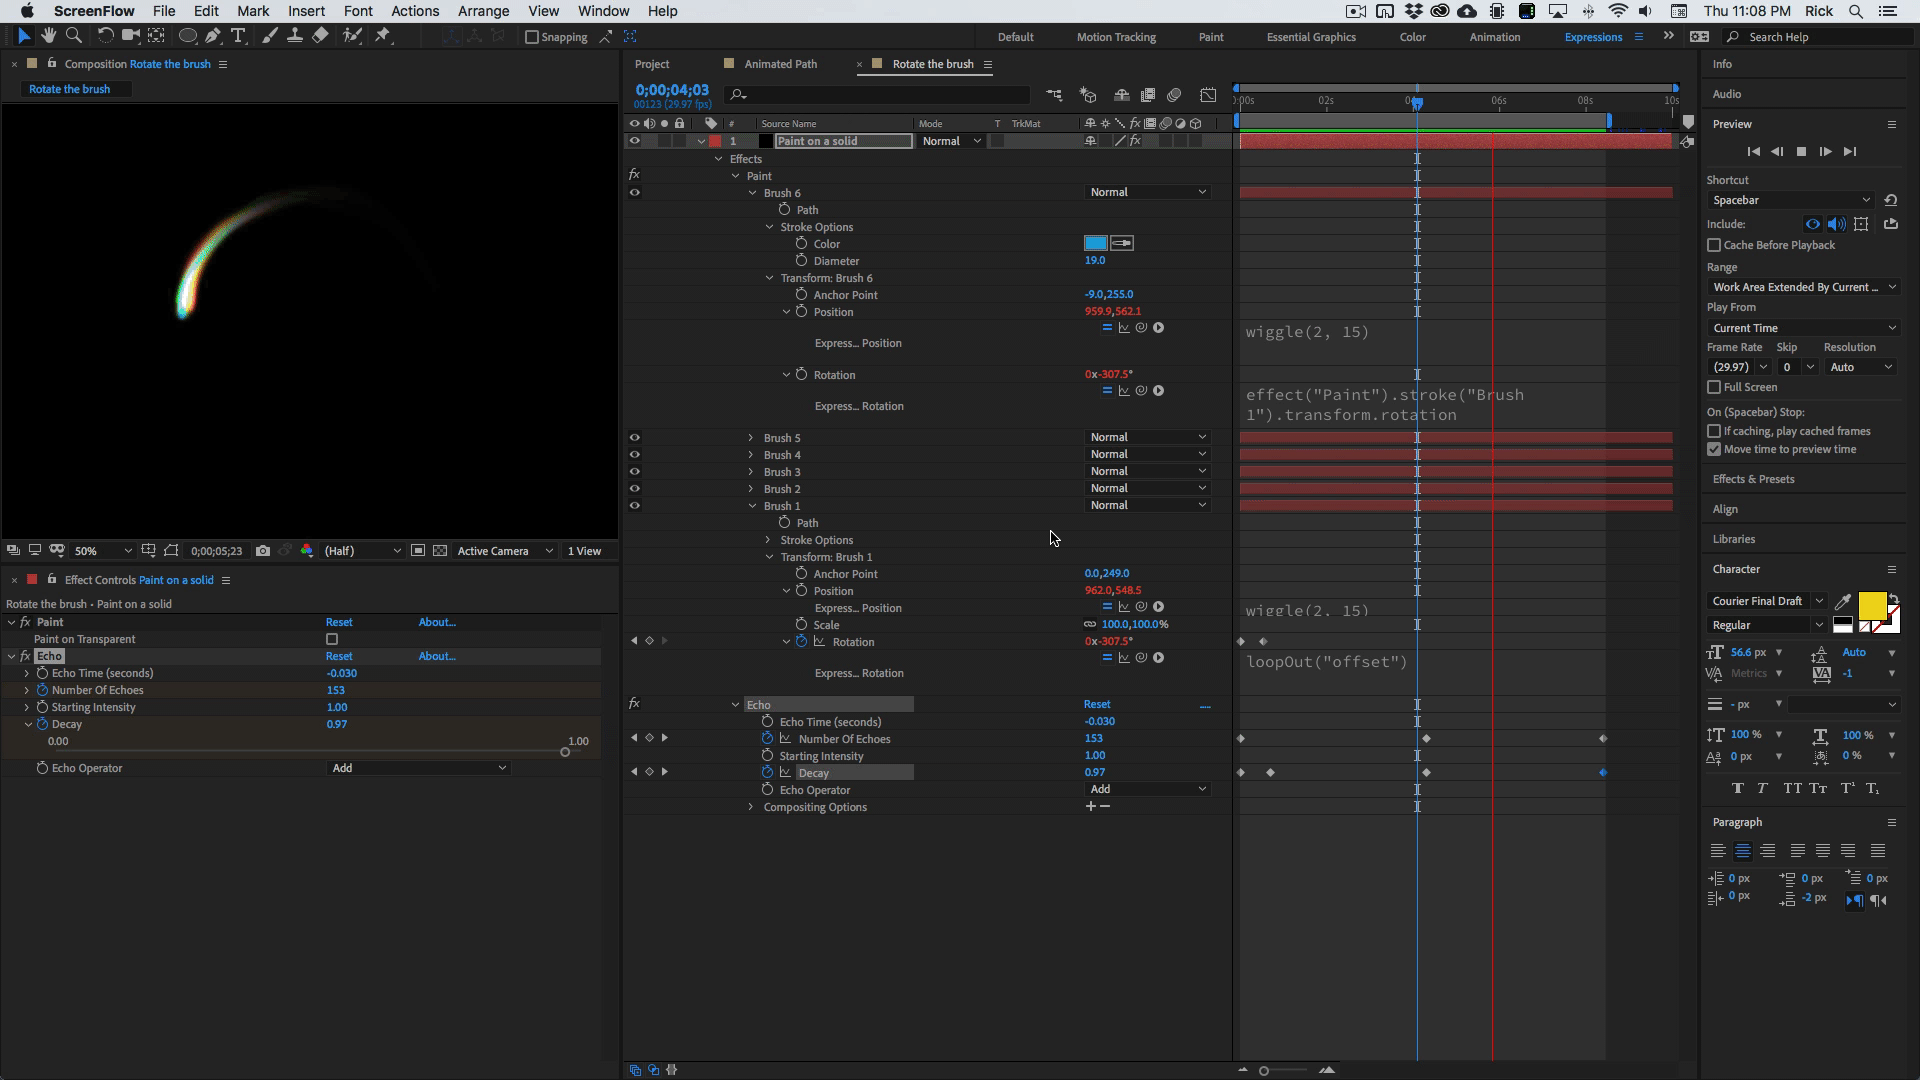This screenshot has width=1920, height=1080.
Task: Hide Brush 5 visibility eye
Action: tap(634, 438)
